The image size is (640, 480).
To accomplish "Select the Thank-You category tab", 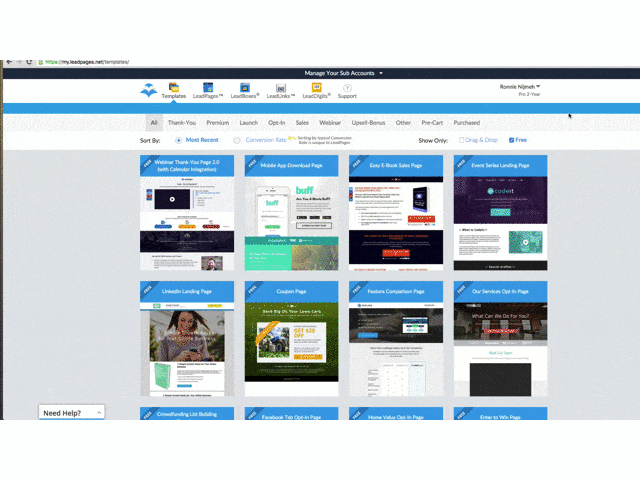I will coord(182,122).
